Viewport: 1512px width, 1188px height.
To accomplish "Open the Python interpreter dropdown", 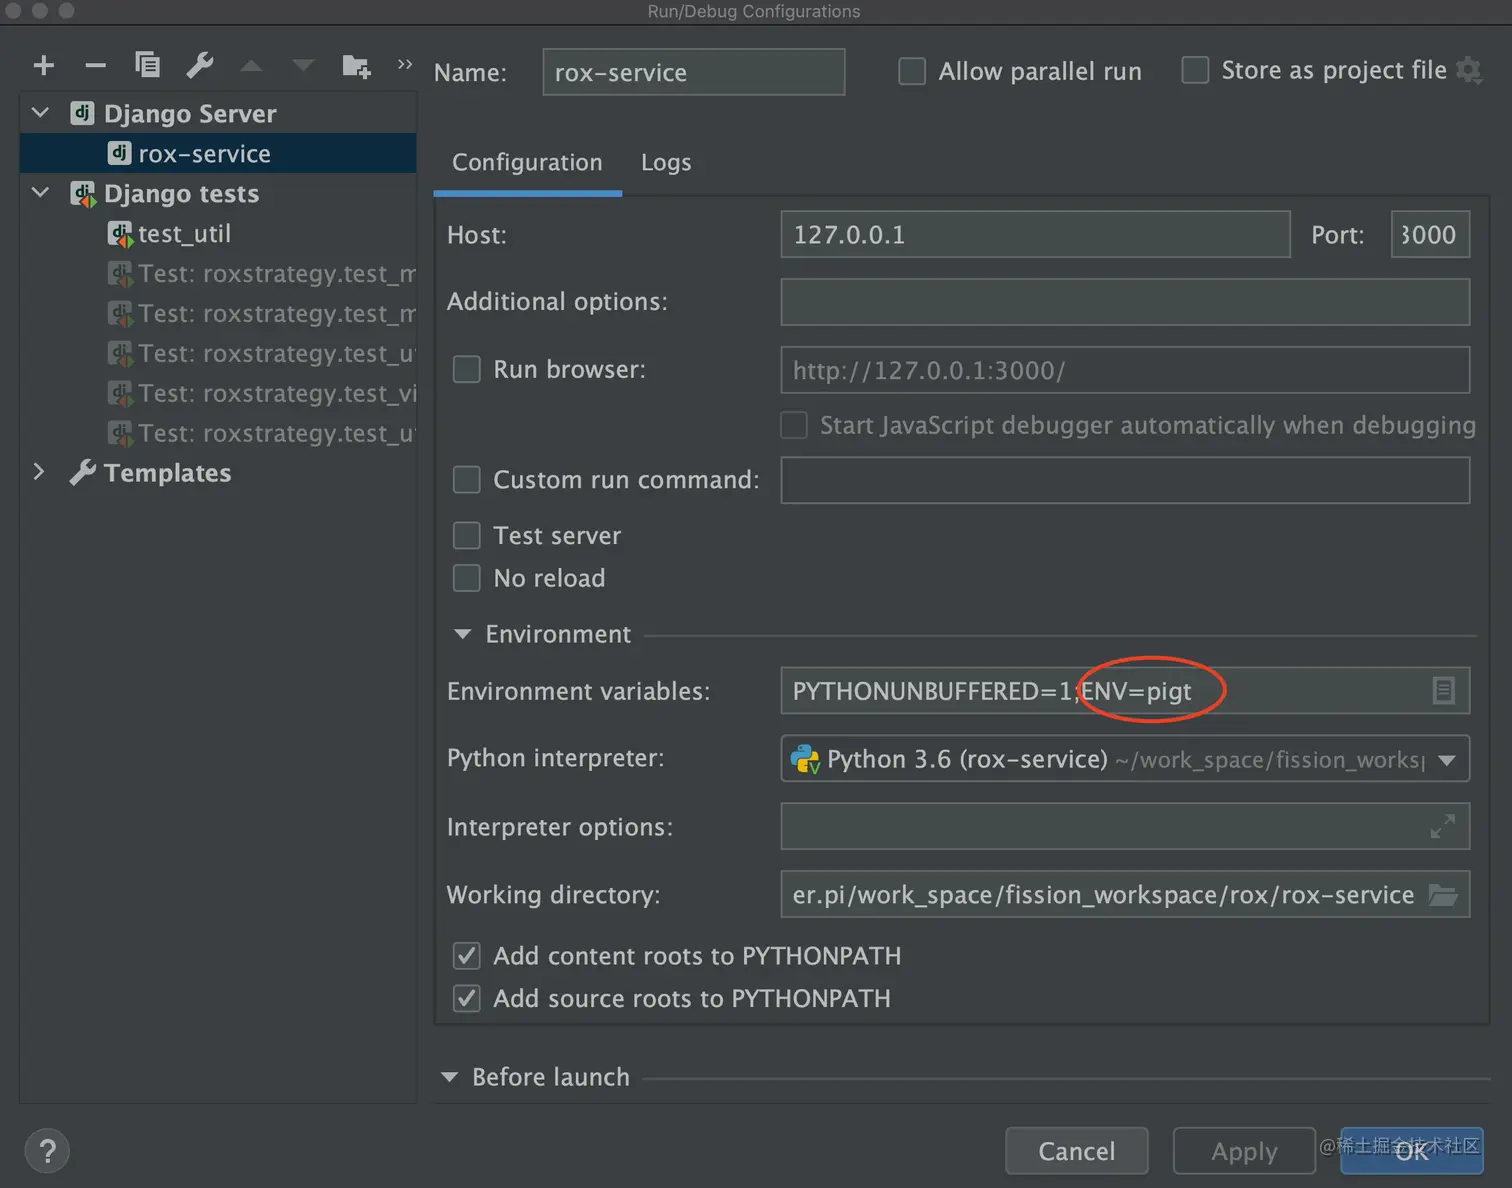I will pos(1447,760).
